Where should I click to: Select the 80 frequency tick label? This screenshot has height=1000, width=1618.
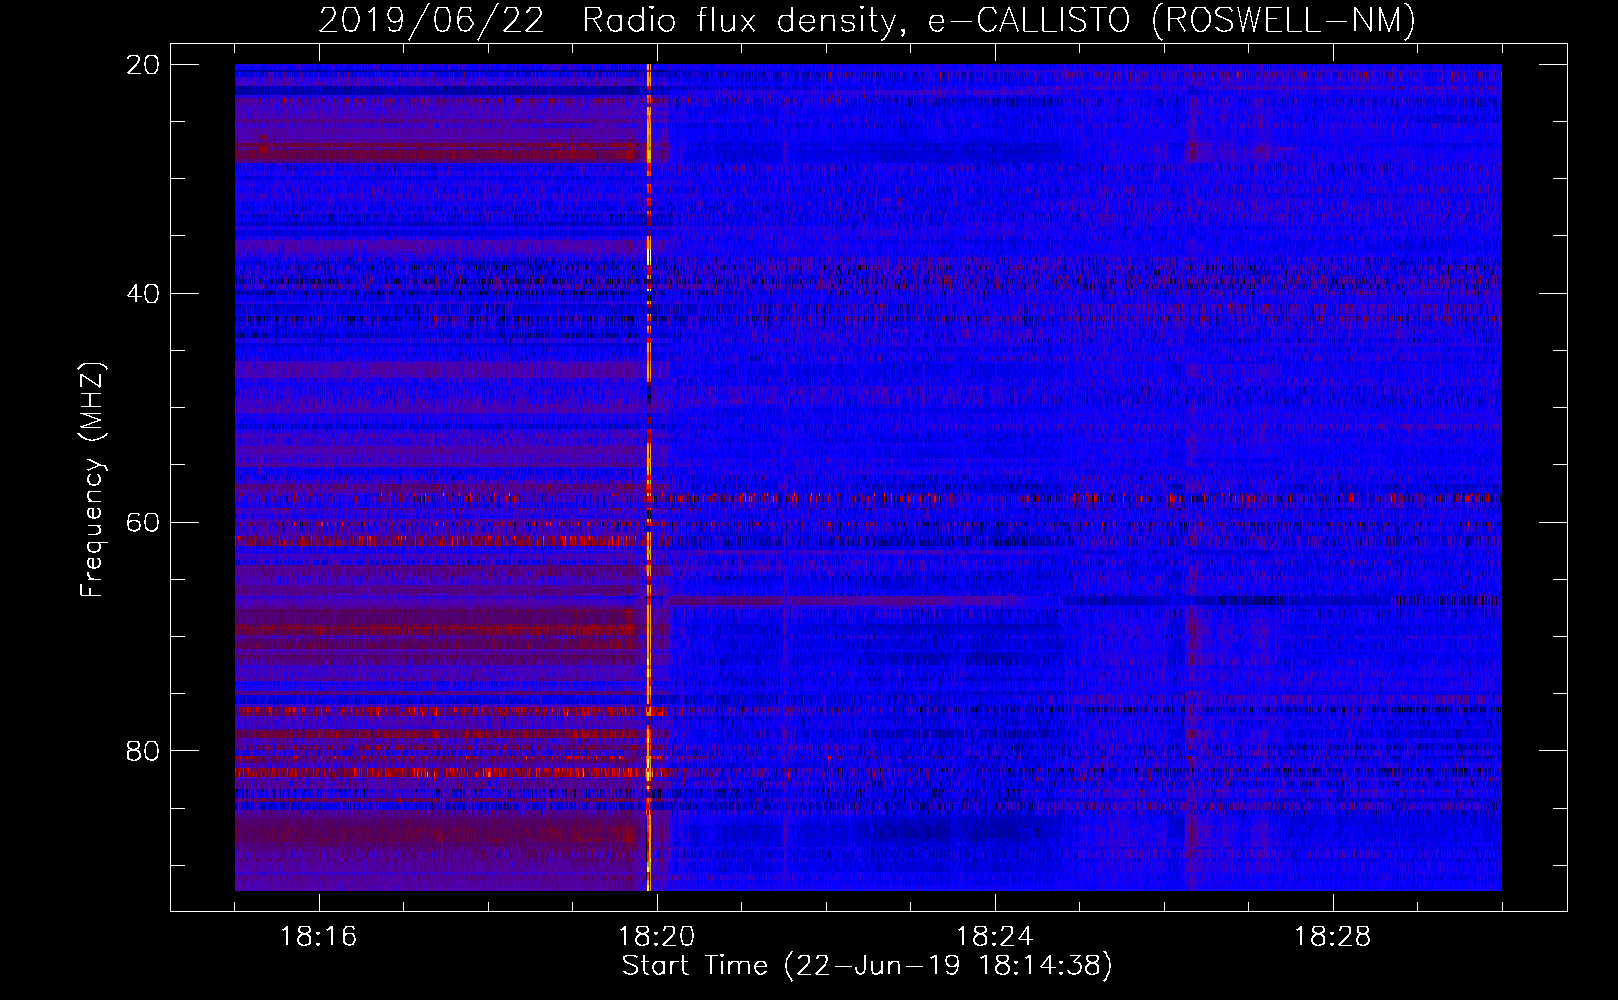pyautogui.click(x=143, y=751)
